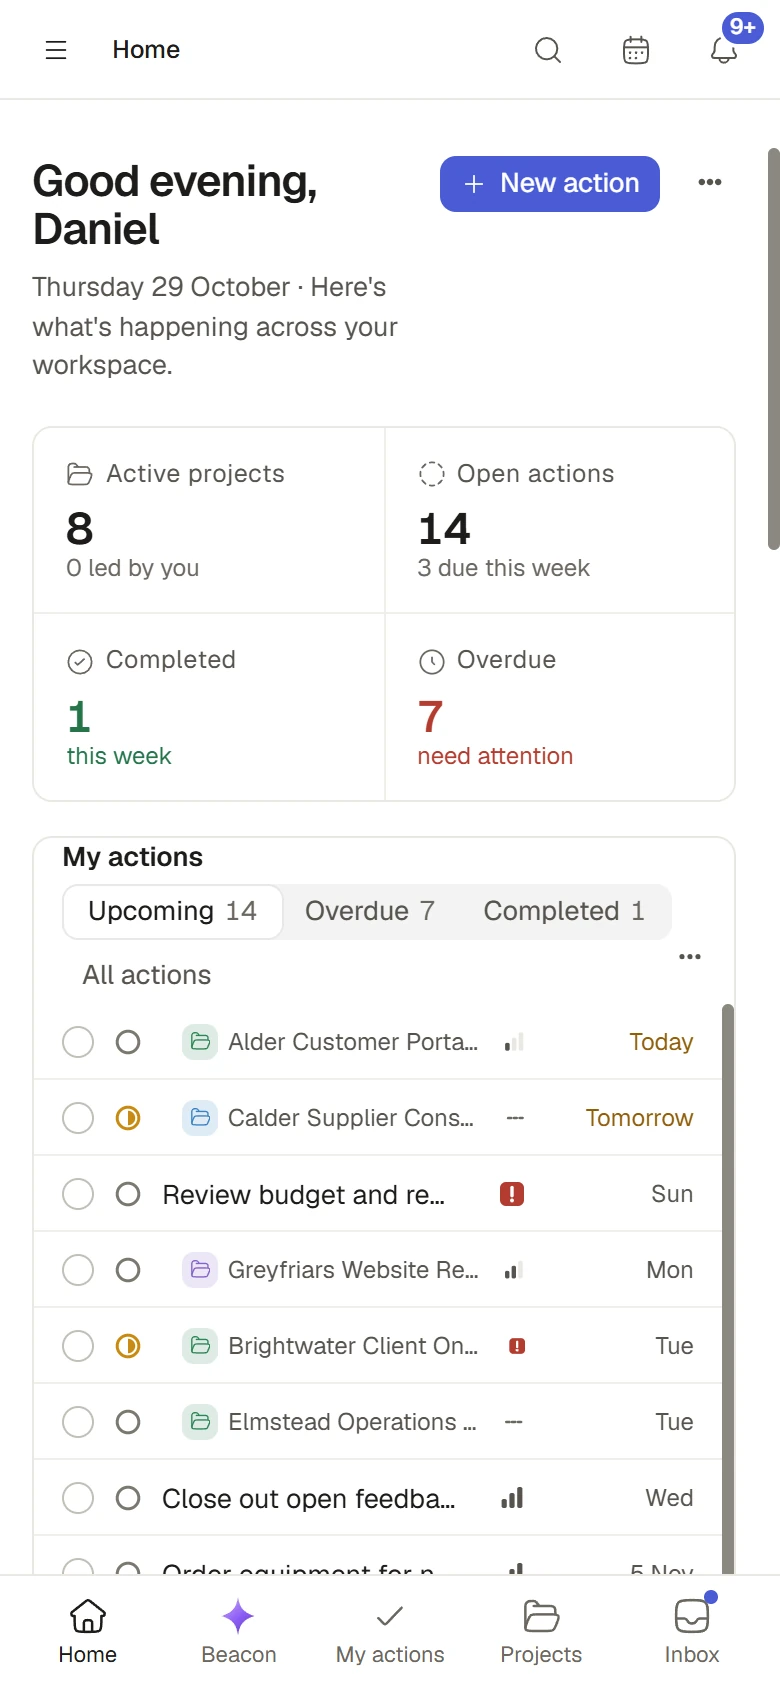Change status circle on Review budget row
Screen dimensions: 780x1688
point(128,1194)
